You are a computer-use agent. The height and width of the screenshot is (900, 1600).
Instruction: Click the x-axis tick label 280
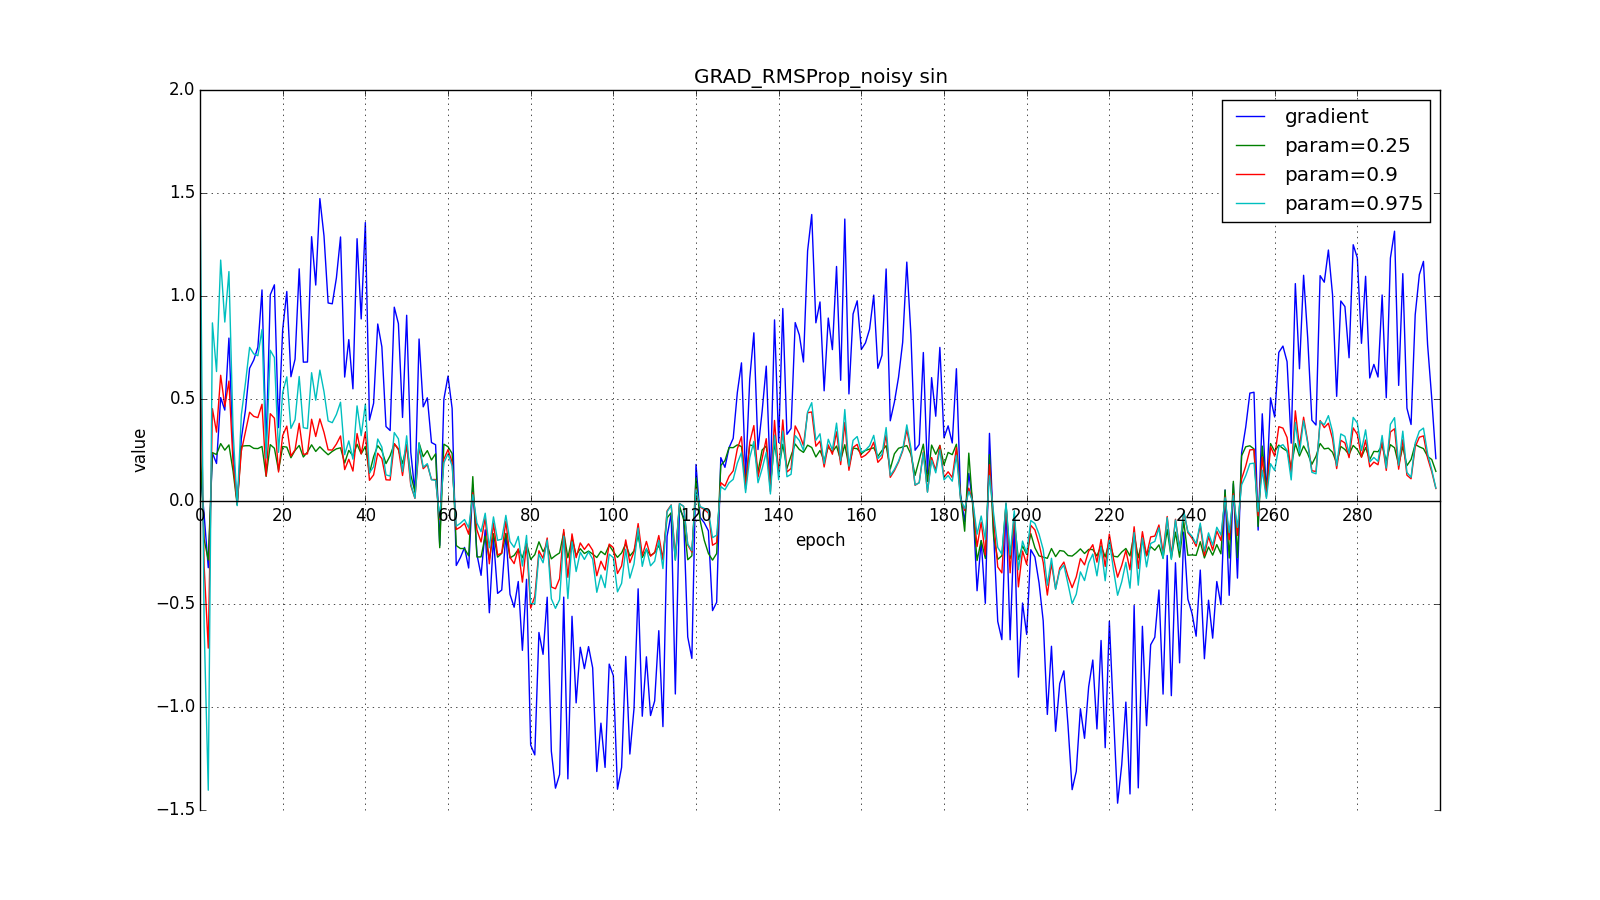click(x=1358, y=516)
